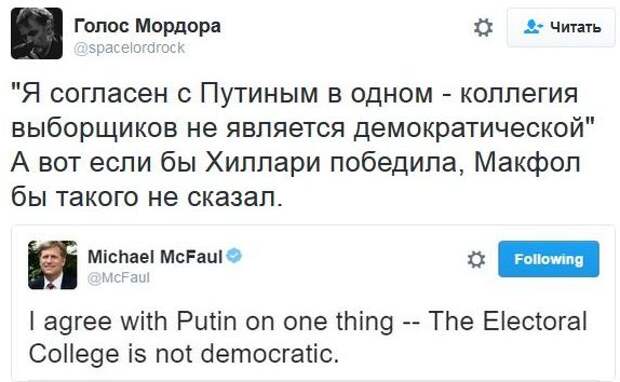This screenshot has width=620, height=382.
Task: Visit the @McFaul handle
Action: [119, 278]
